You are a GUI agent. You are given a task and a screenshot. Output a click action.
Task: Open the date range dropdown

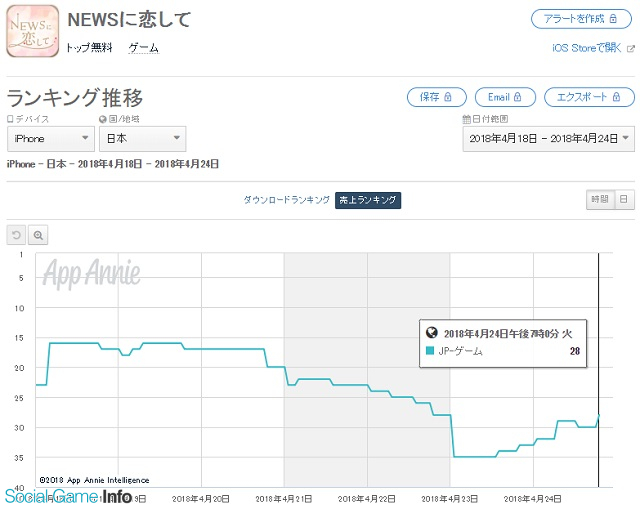[x=549, y=139]
